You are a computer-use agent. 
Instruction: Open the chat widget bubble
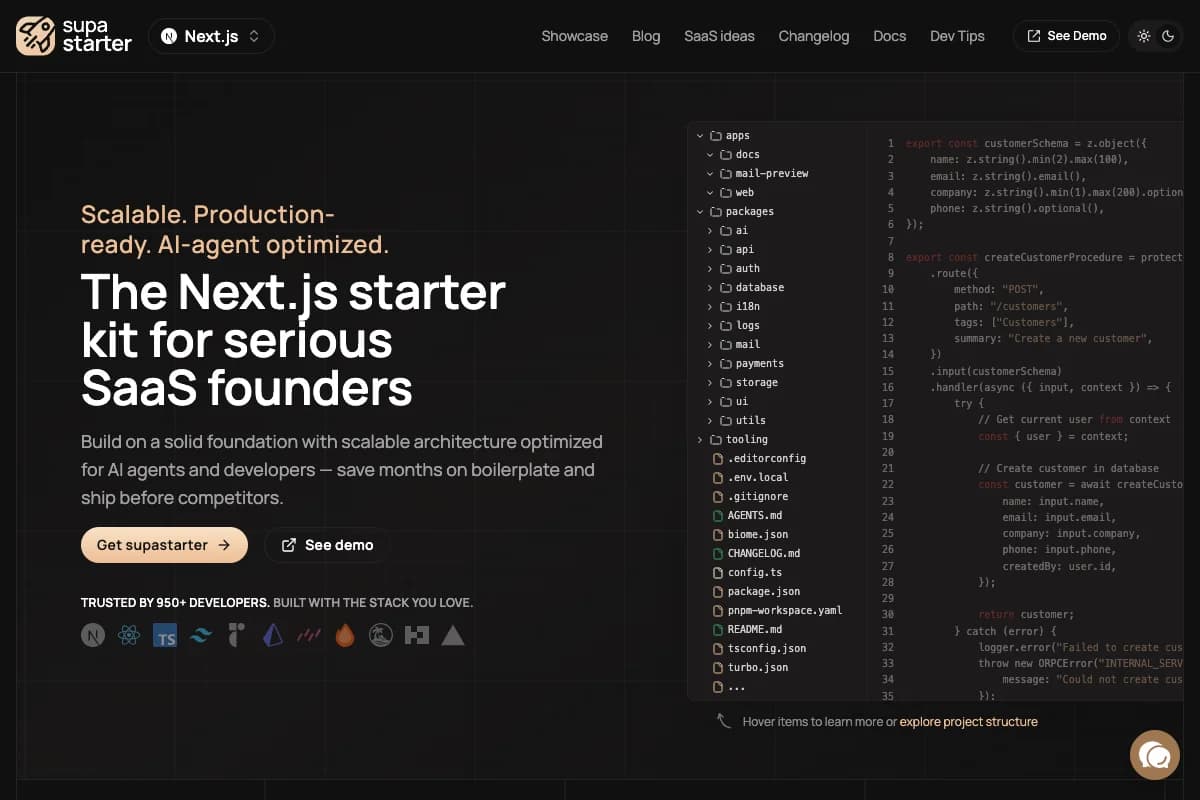pos(1154,755)
